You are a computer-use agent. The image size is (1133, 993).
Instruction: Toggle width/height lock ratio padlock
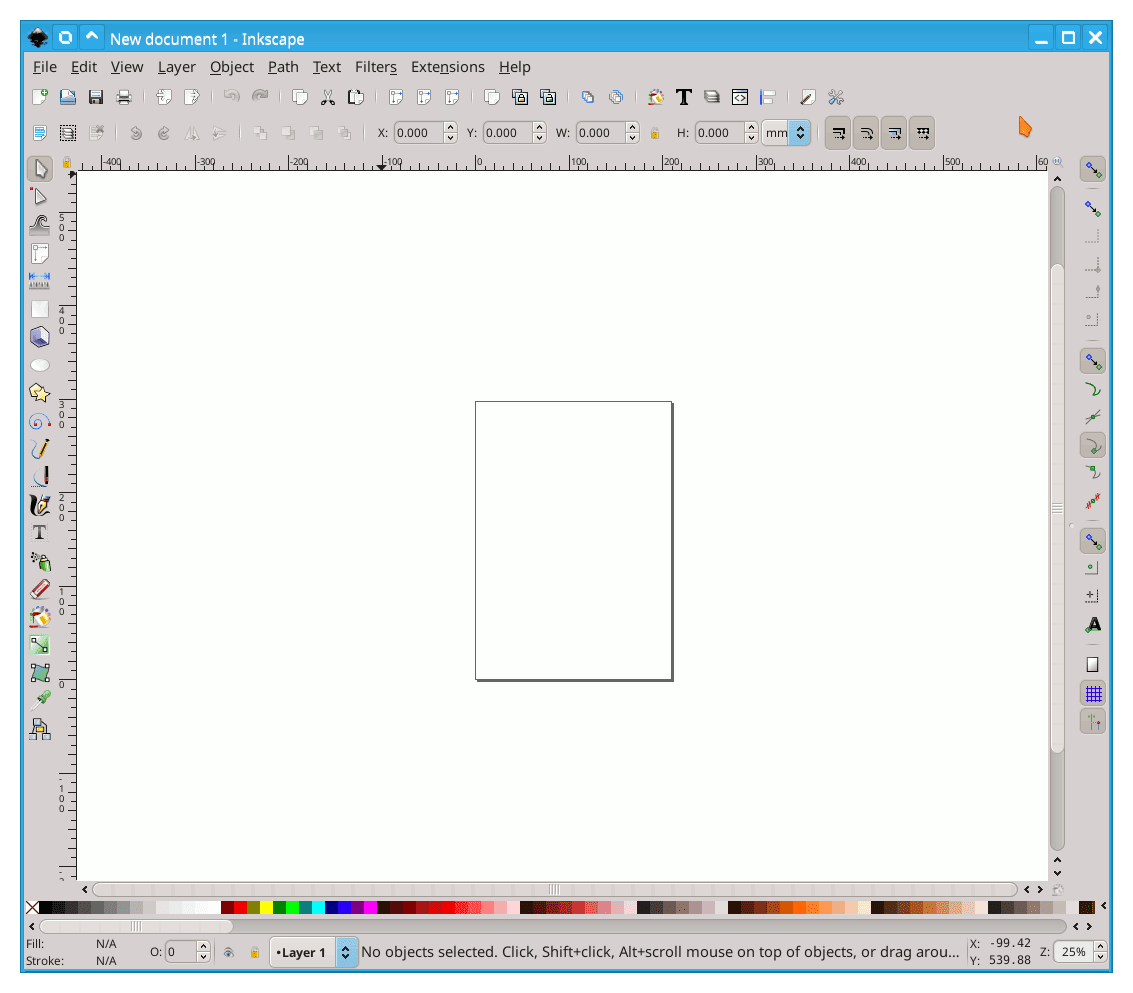tap(655, 133)
